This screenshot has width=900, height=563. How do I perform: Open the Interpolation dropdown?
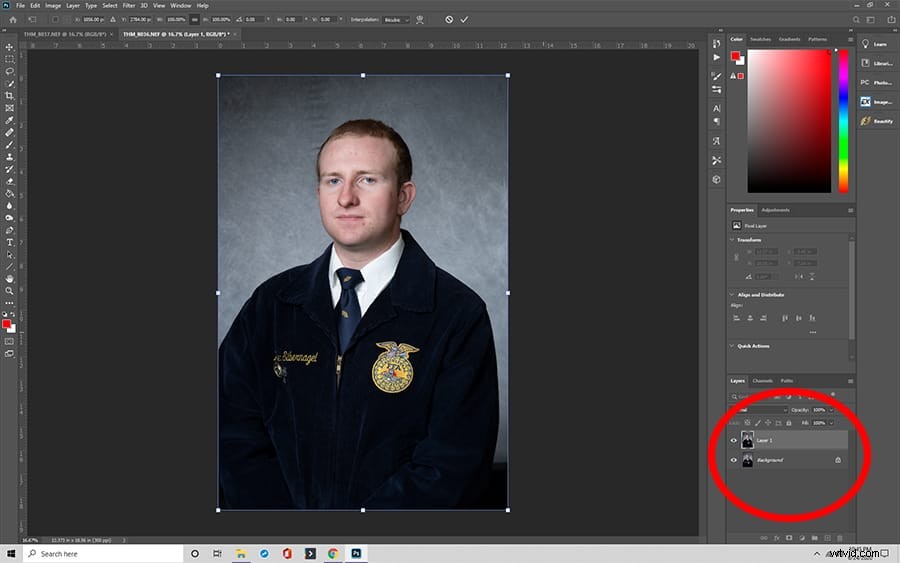(x=397, y=20)
